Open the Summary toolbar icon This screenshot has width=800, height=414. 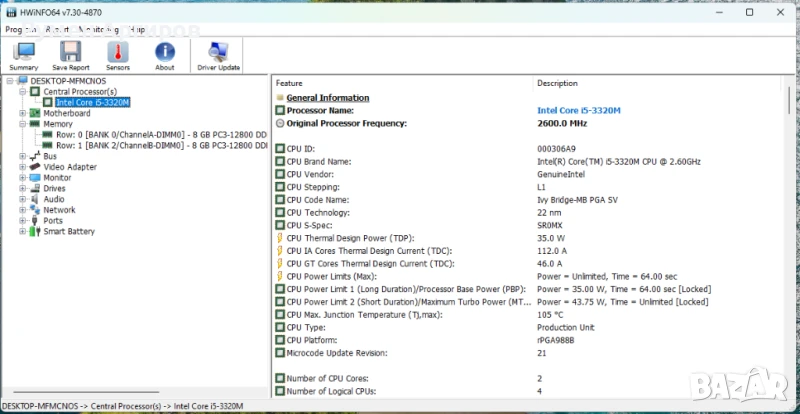(x=24, y=55)
